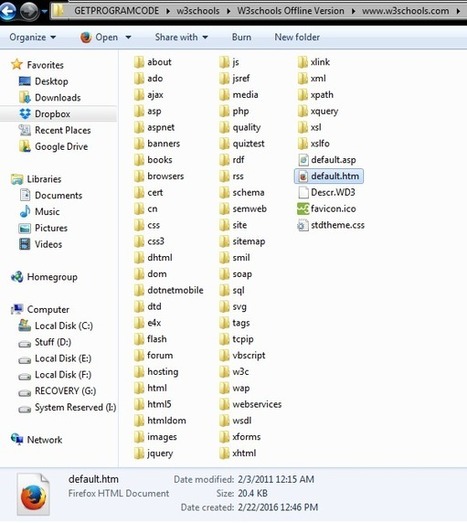
Task: Select the default.asp file
Action: tap(327, 160)
